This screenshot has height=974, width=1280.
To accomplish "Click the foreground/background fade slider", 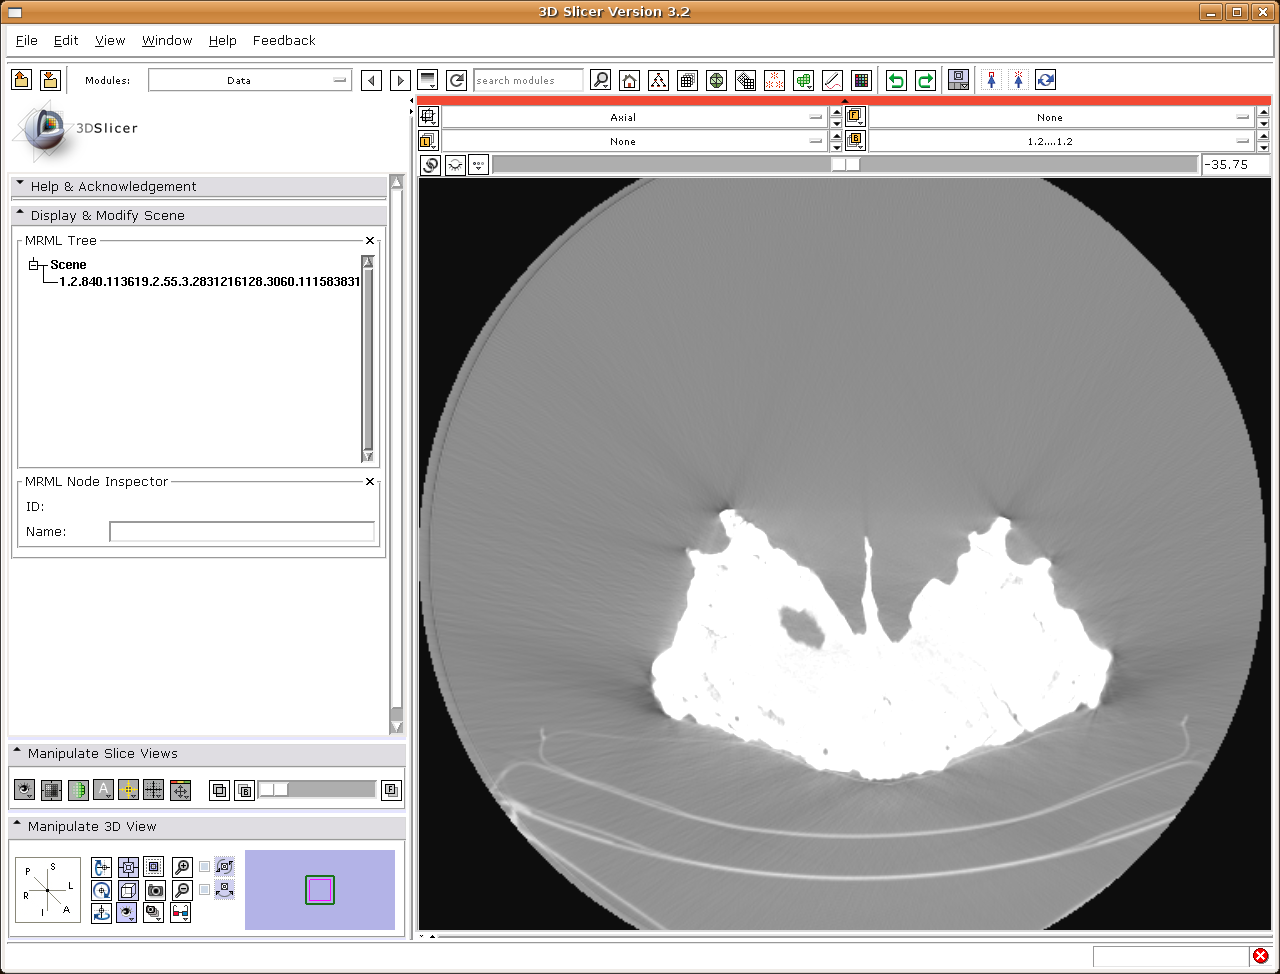I will 316,790.
